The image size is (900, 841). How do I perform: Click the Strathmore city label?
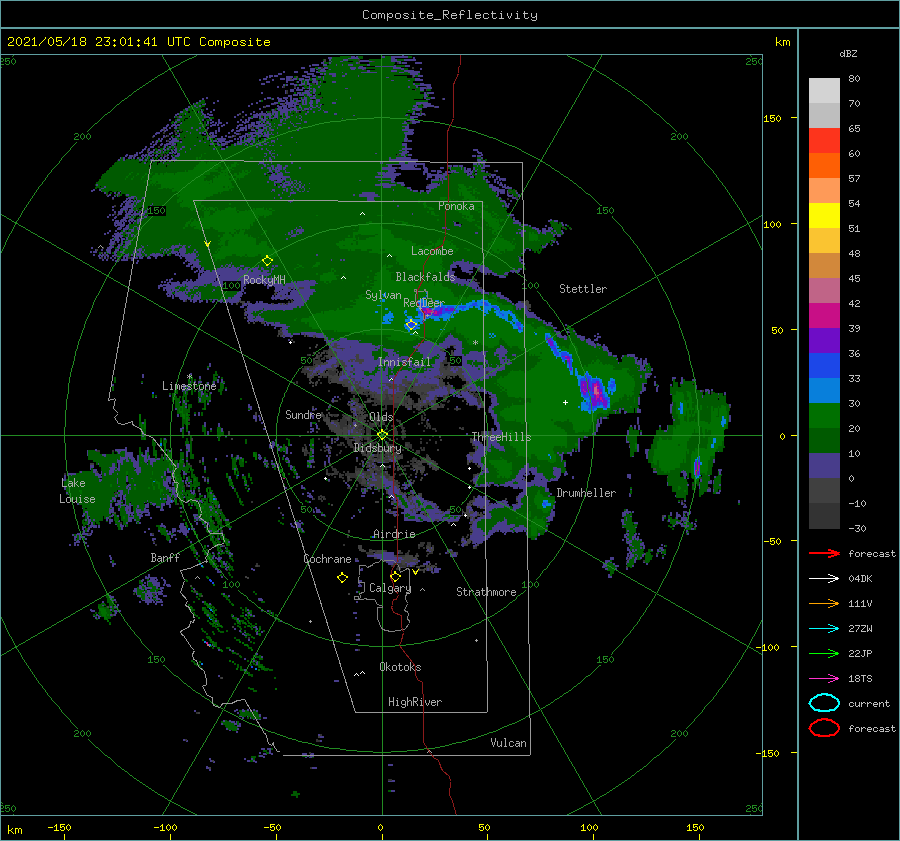pos(486,592)
